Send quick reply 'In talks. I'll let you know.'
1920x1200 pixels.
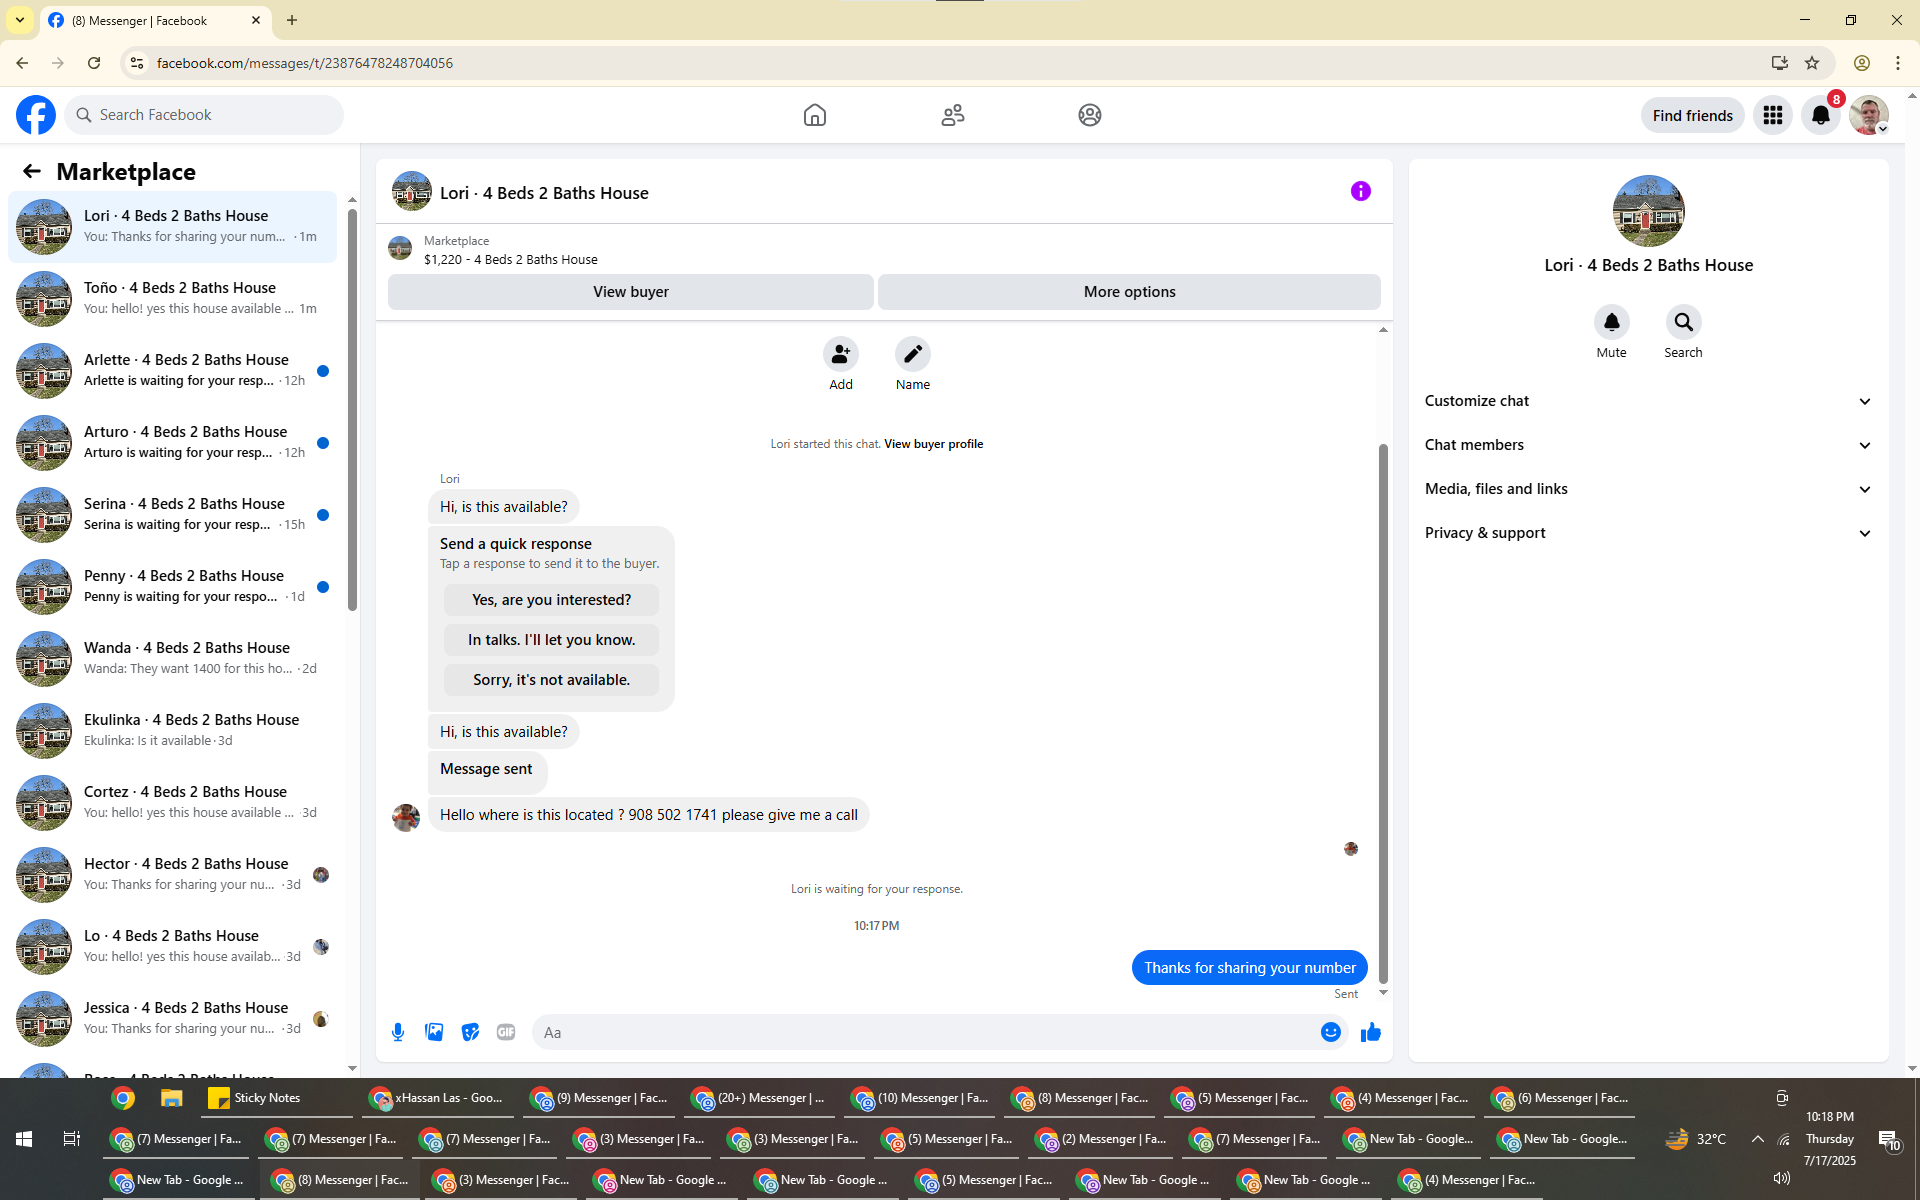[551, 640]
